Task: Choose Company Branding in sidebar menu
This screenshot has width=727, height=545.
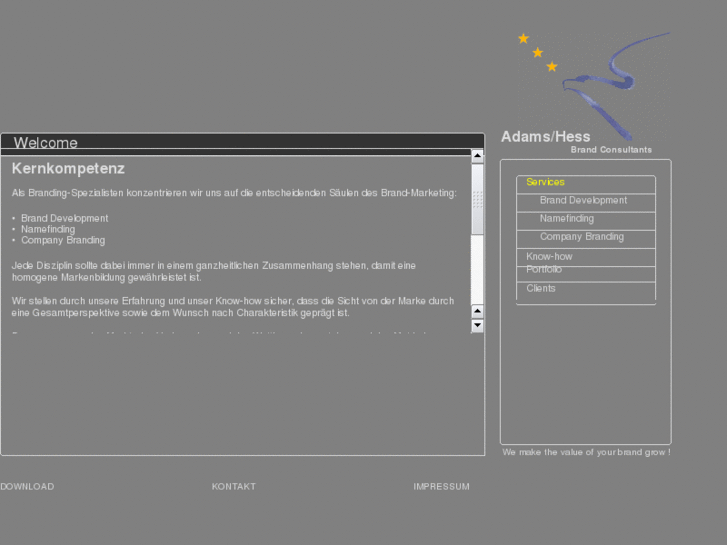Action: (x=582, y=237)
